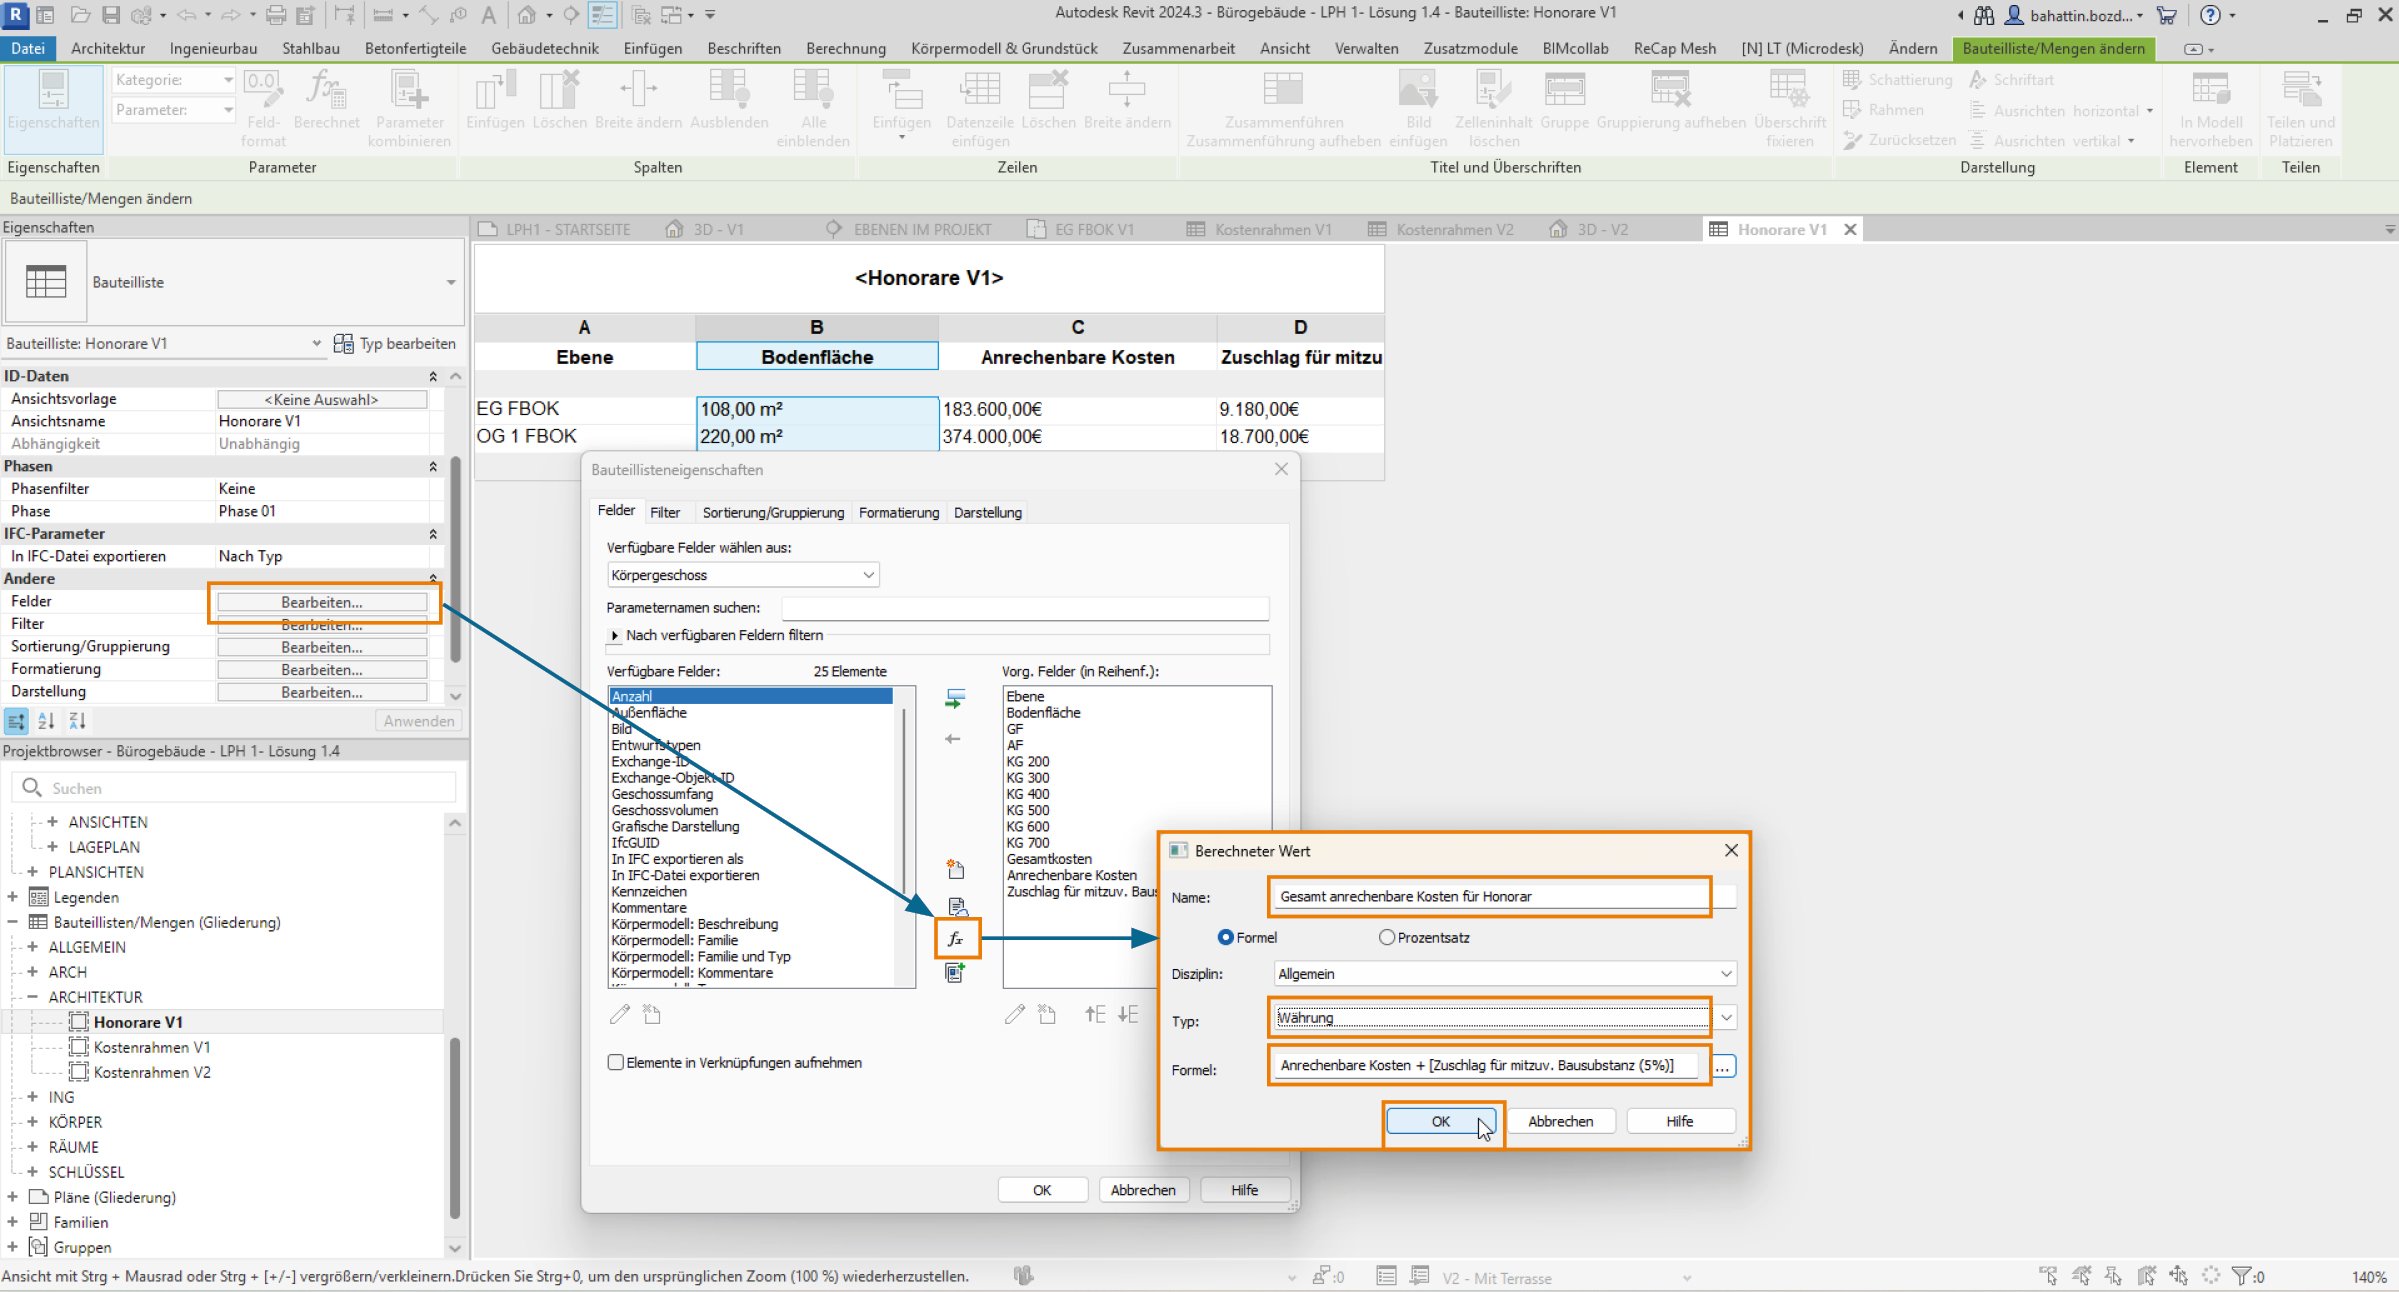Click OK in Berechneter Wert dialog

tap(1440, 1121)
